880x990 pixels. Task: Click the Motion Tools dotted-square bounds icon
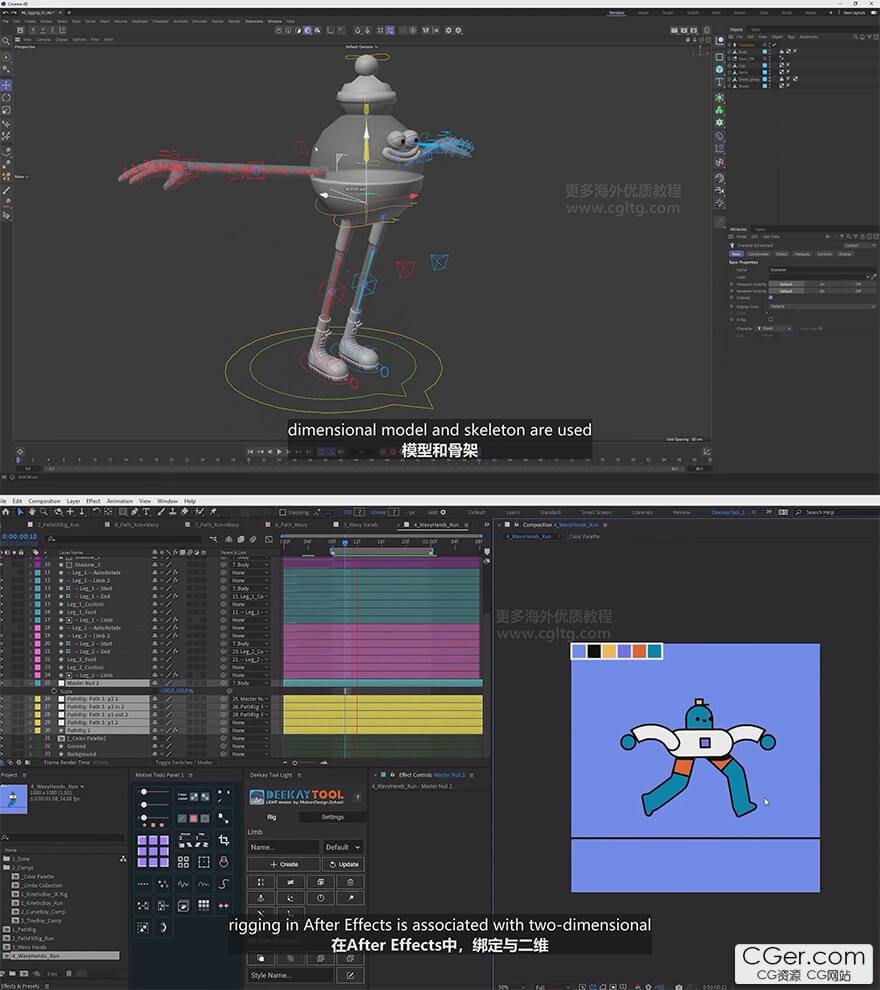203,862
